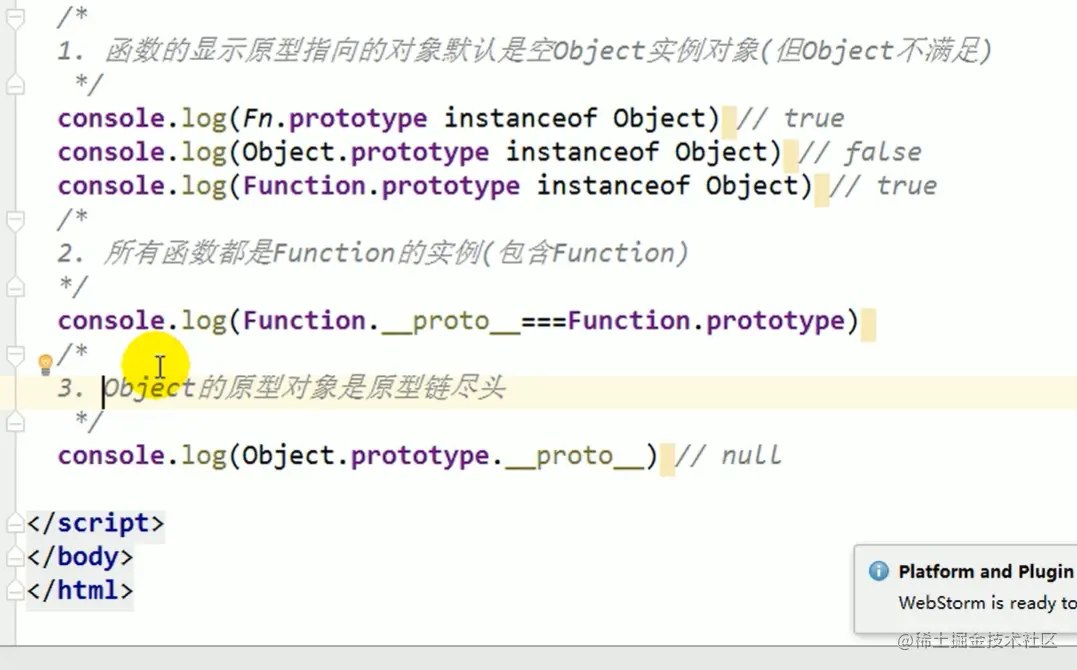The width and height of the screenshot is (1077, 670).
Task: Click the 'Object' word in comment 3
Action: click(x=150, y=389)
